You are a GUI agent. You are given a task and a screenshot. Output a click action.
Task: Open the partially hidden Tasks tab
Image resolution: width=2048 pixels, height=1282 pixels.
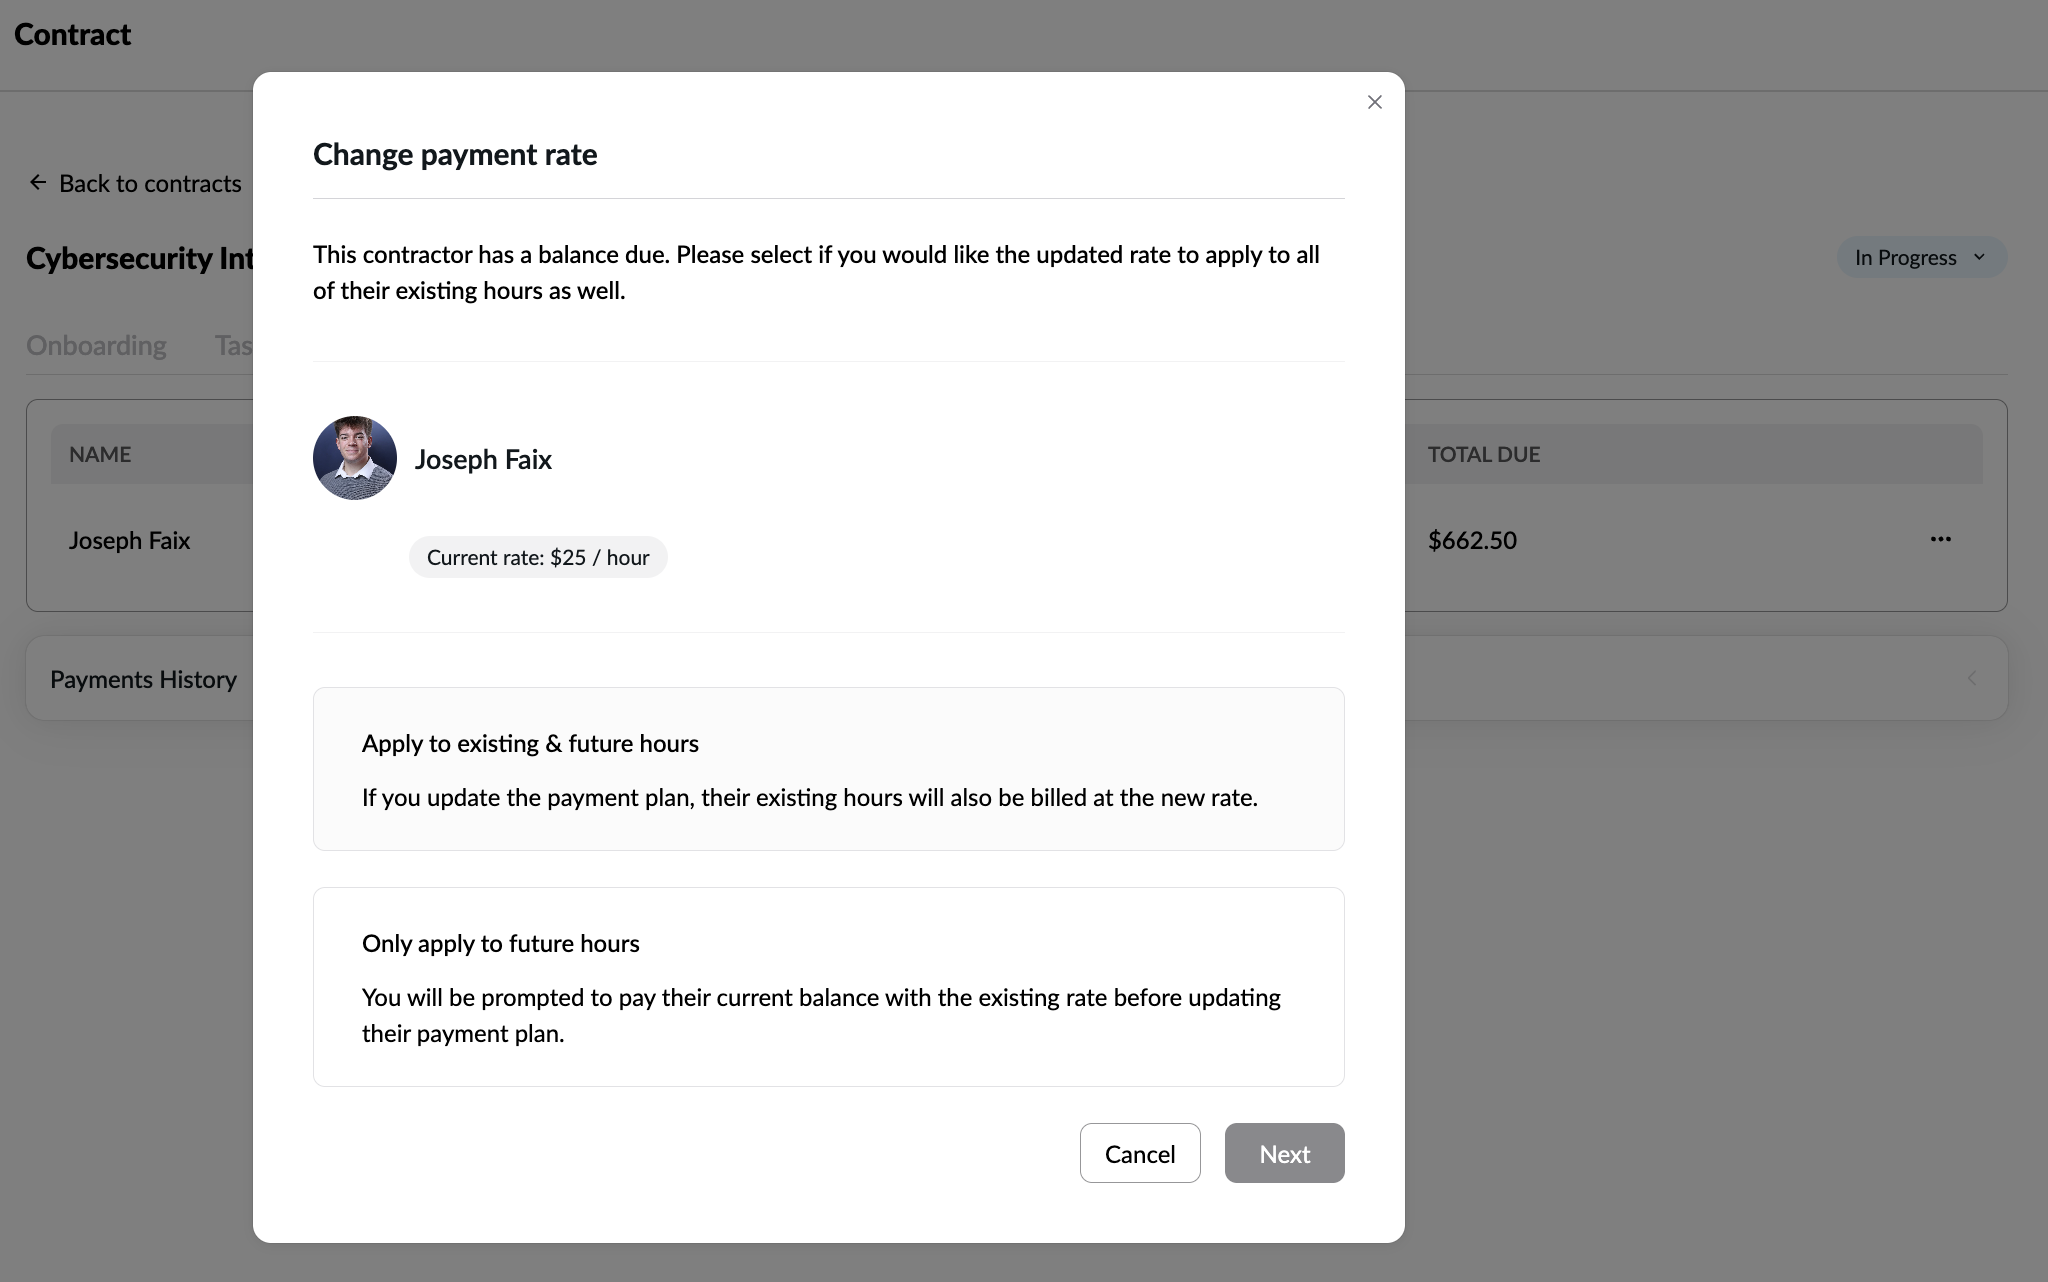[233, 345]
